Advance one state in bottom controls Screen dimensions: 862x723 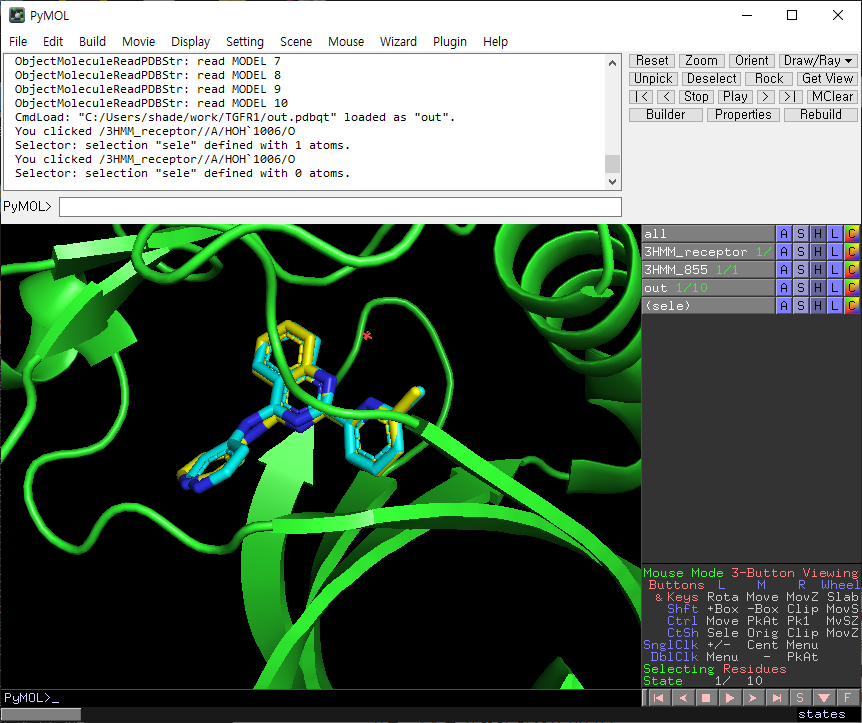[753, 698]
